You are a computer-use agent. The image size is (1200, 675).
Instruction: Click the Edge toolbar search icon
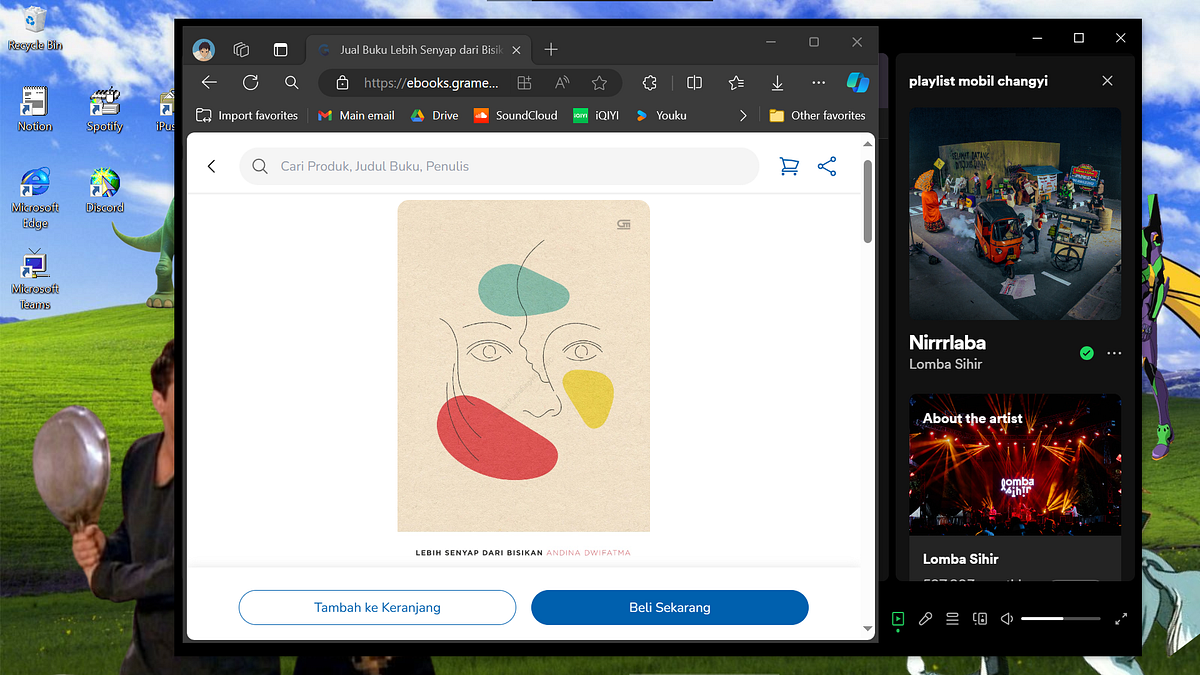click(x=291, y=83)
